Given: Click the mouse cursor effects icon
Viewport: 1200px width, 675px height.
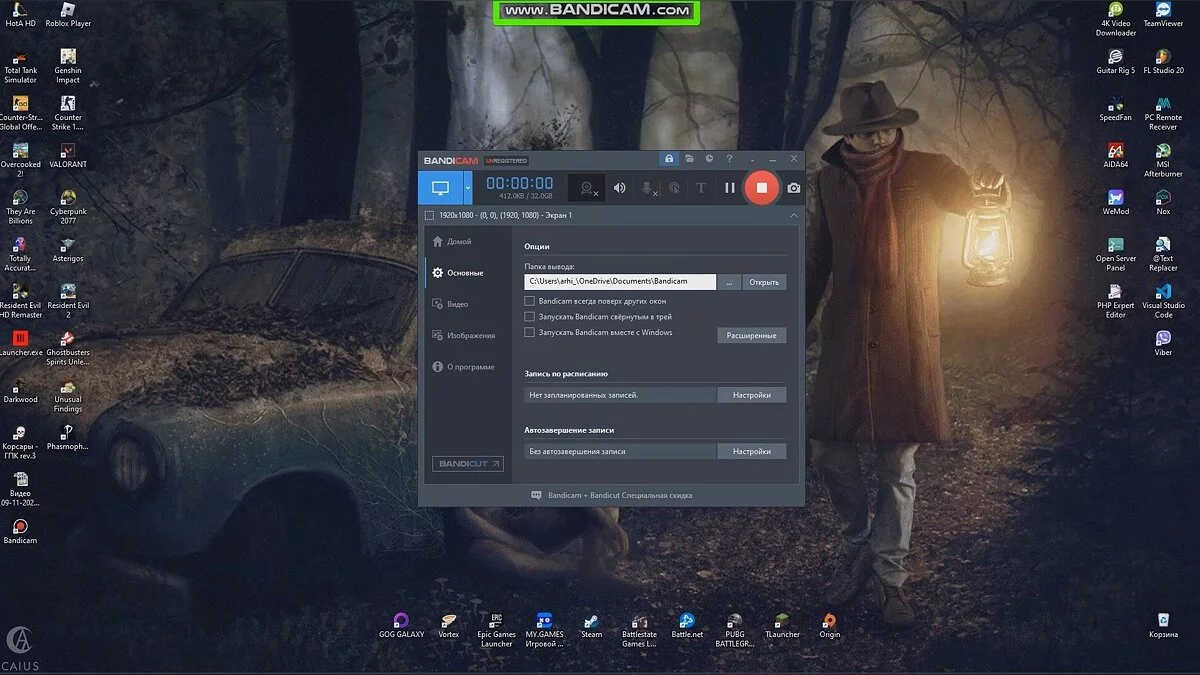Looking at the screenshot, I should click(675, 187).
